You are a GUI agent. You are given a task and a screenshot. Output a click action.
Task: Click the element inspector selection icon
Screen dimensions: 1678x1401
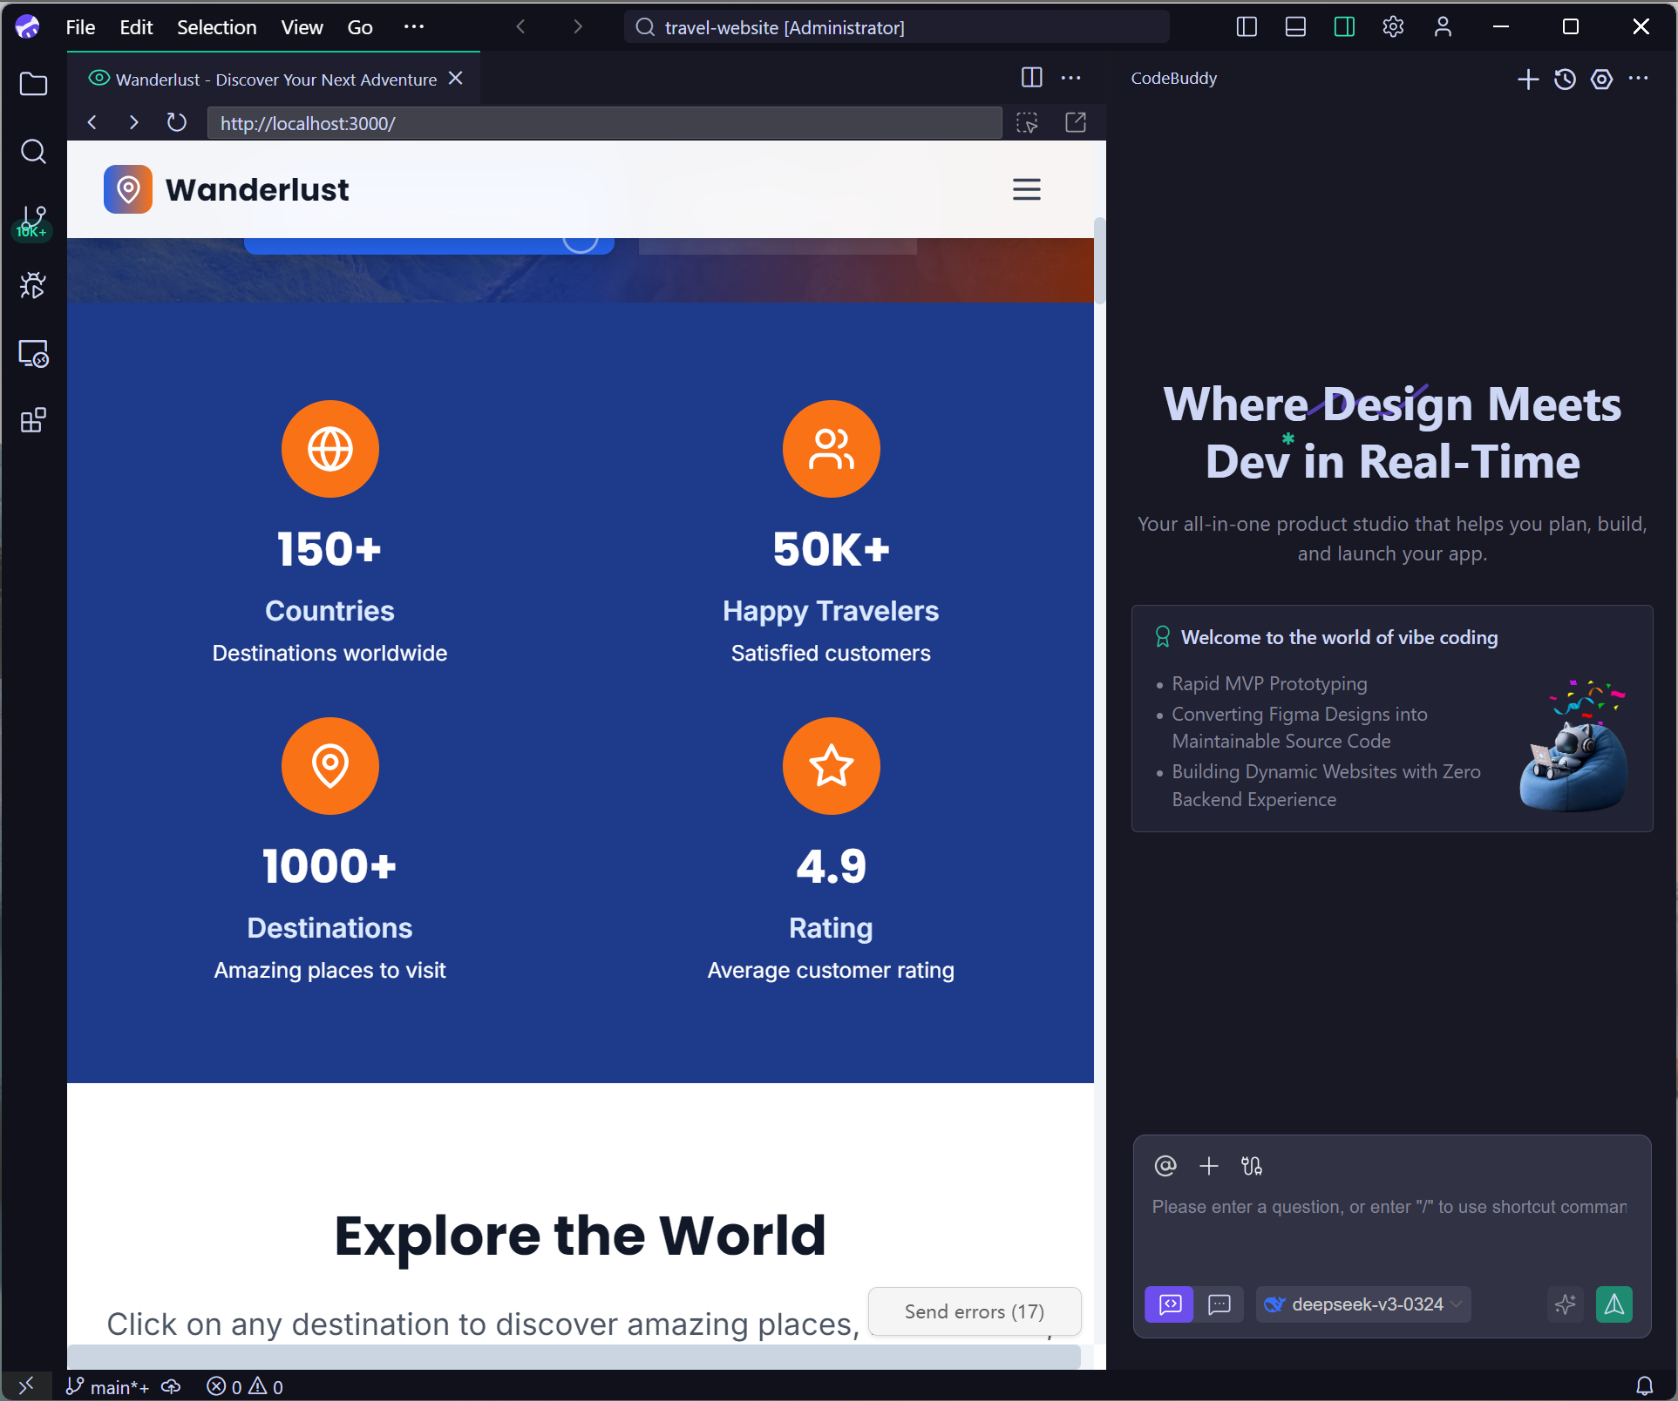tap(1027, 123)
